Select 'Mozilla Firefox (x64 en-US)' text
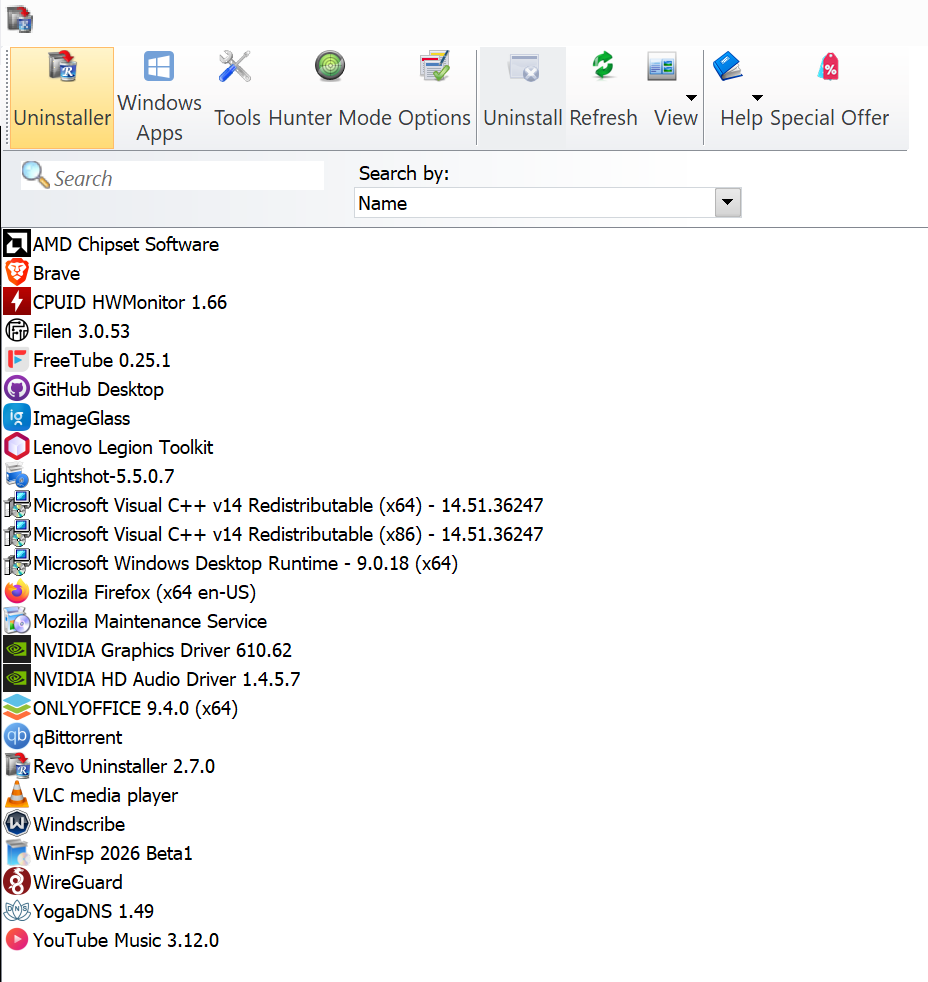 pyautogui.click(x=145, y=592)
